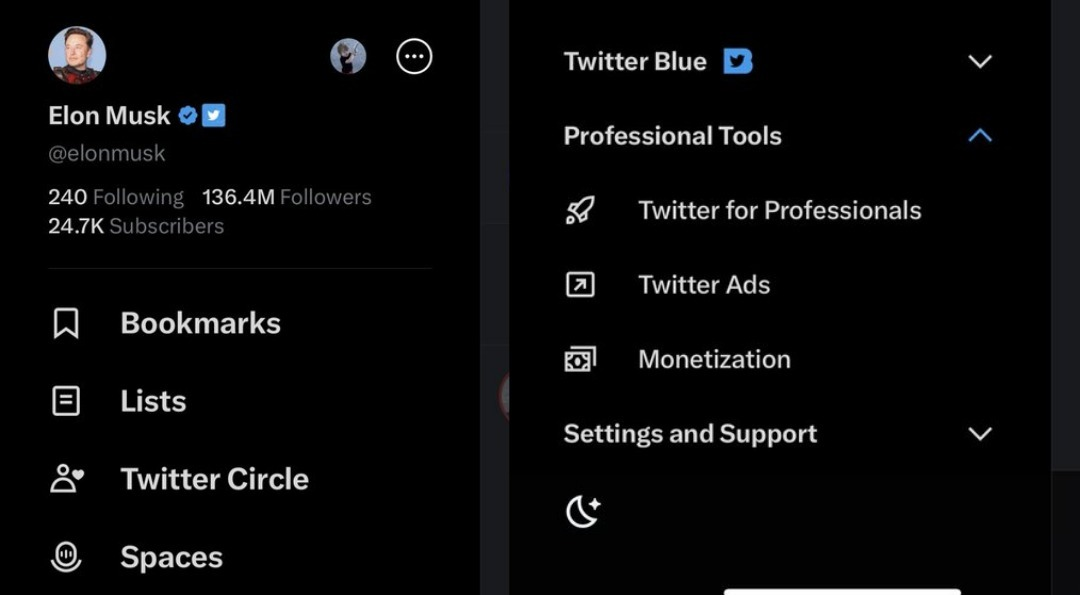The height and width of the screenshot is (595, 1080).
Task: Click the Twitter Ads icon
Action: coord(582,284)
